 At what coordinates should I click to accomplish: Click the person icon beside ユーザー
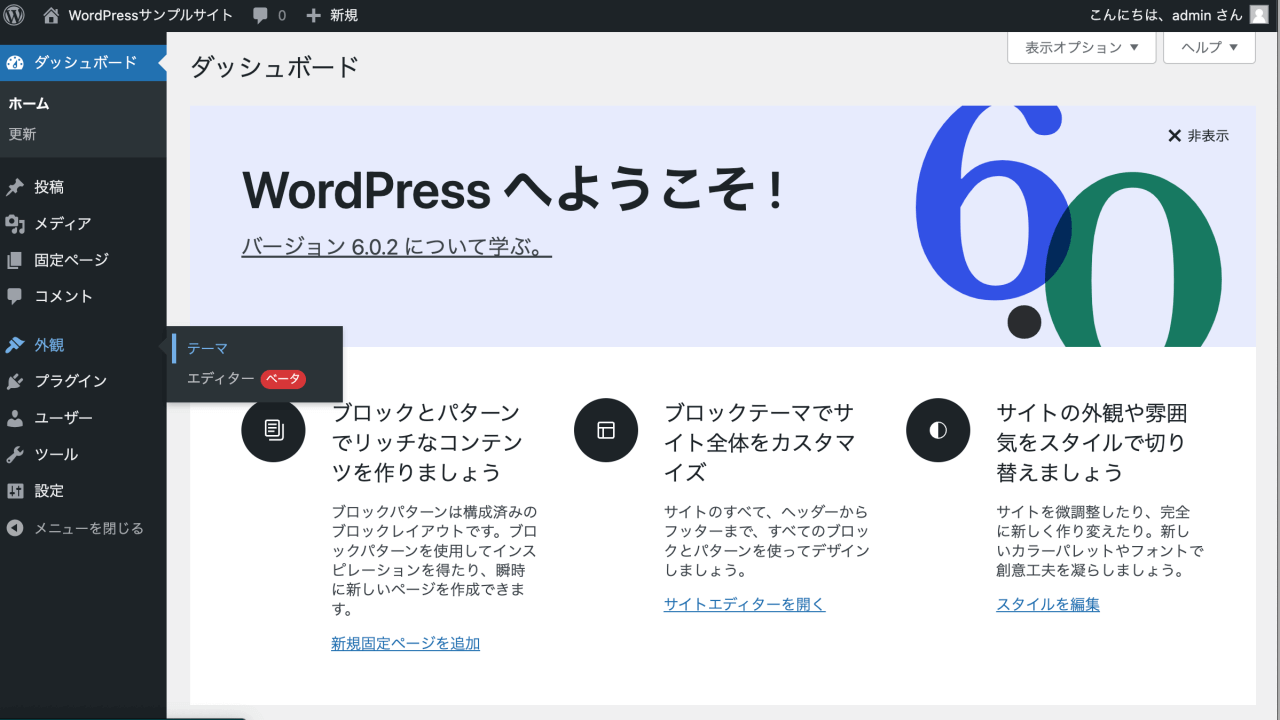click(x=15, y=418)
